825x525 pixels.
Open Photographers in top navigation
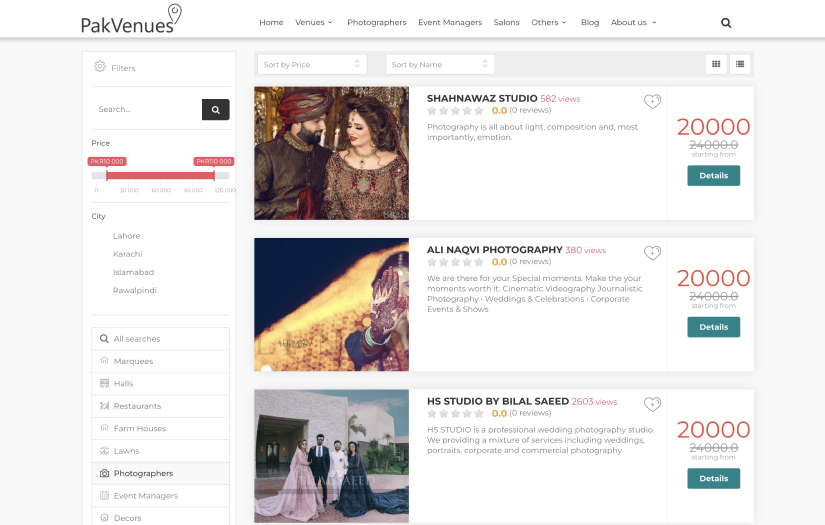click(x=377, y=22)
